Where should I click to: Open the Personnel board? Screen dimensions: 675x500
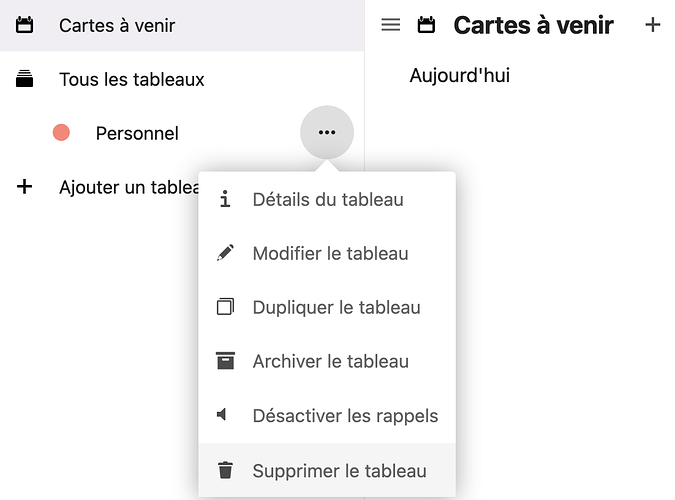point(137,133)
